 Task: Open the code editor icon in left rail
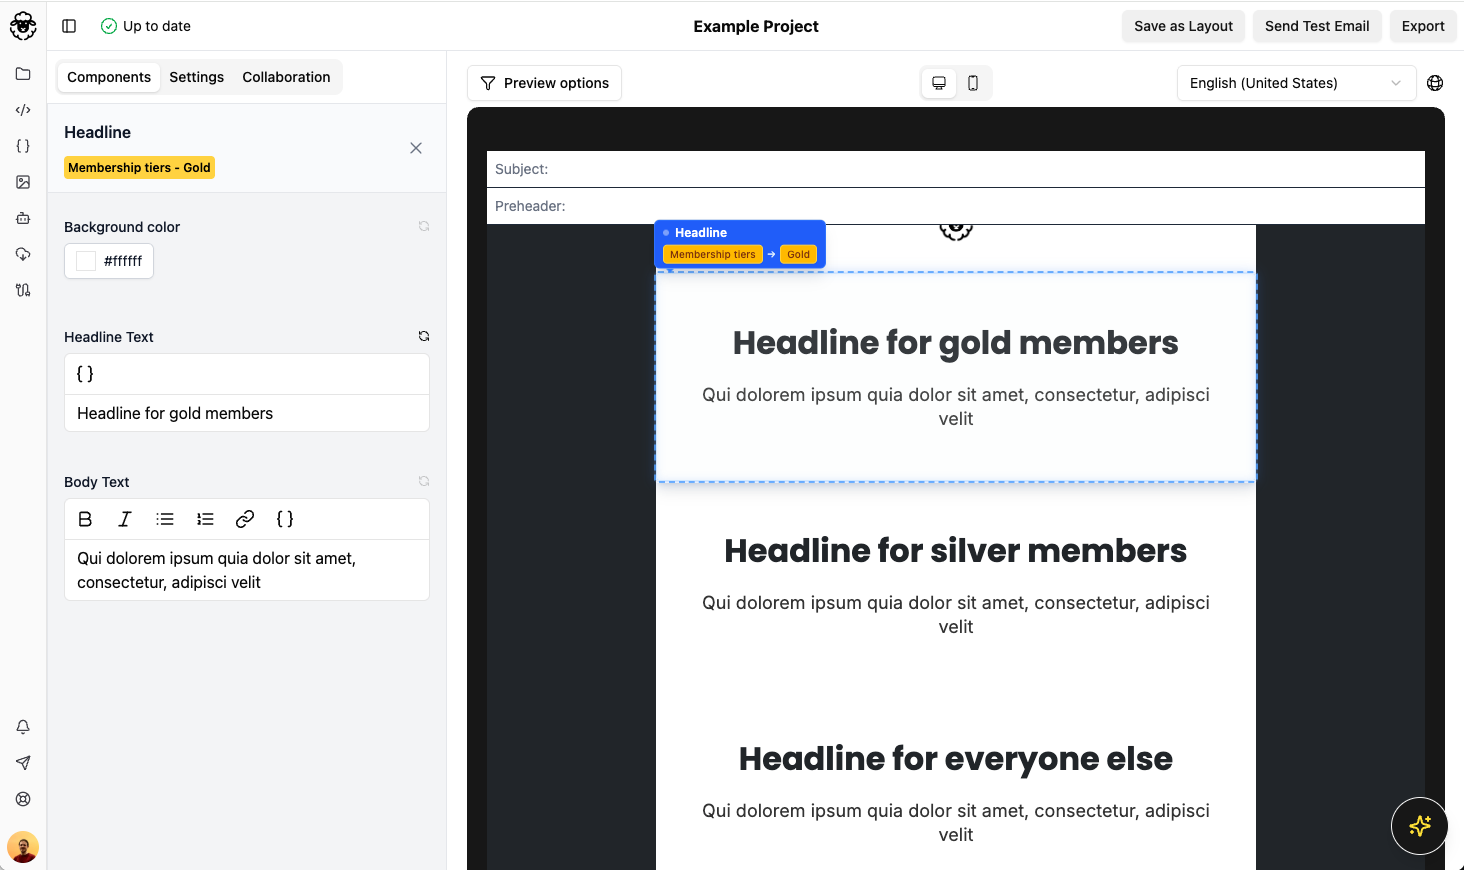[23, 110]
